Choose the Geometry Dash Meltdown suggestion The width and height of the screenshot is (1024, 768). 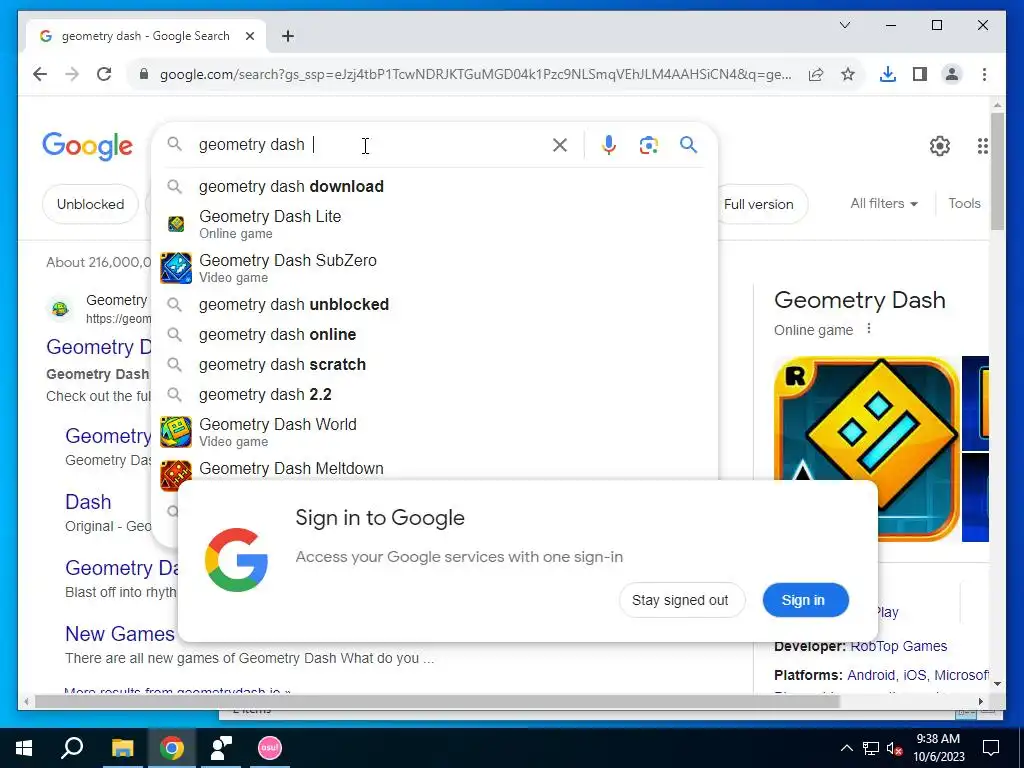[x=434, y=470]
